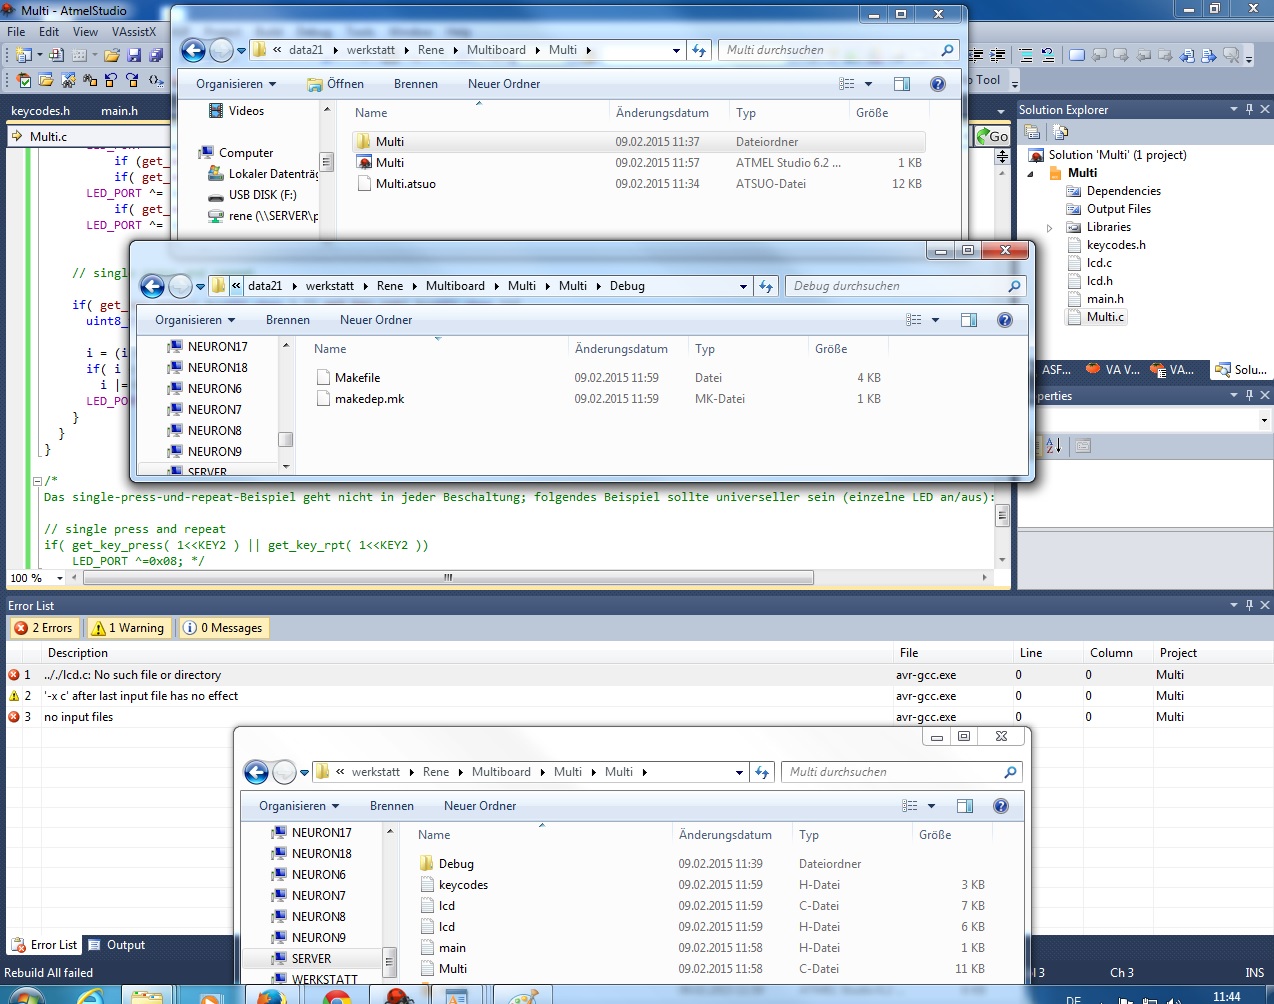
Task: Click Neuer Ordner in bottom Multi explorer window
Action: [480, 806]
